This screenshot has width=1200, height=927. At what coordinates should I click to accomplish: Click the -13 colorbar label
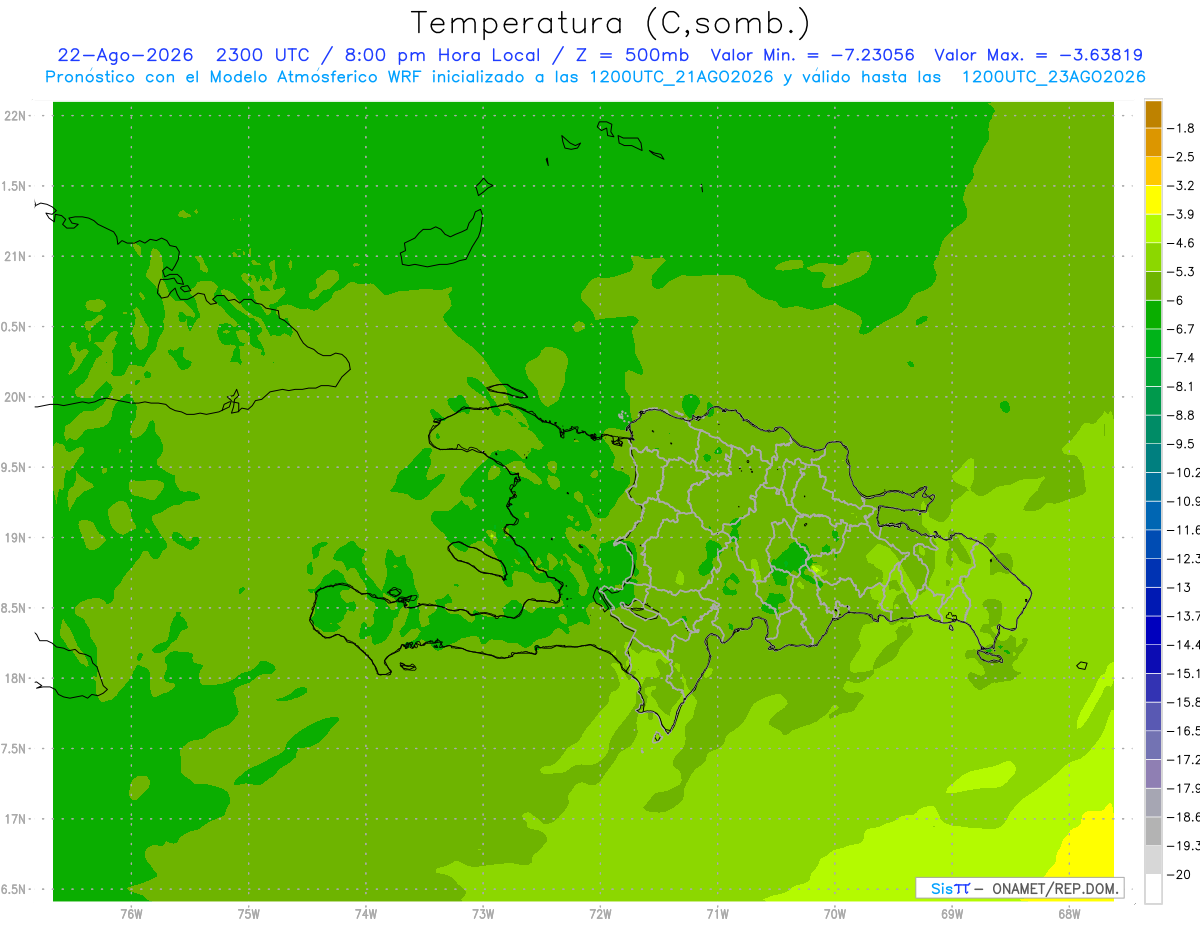click(1180, 587)
